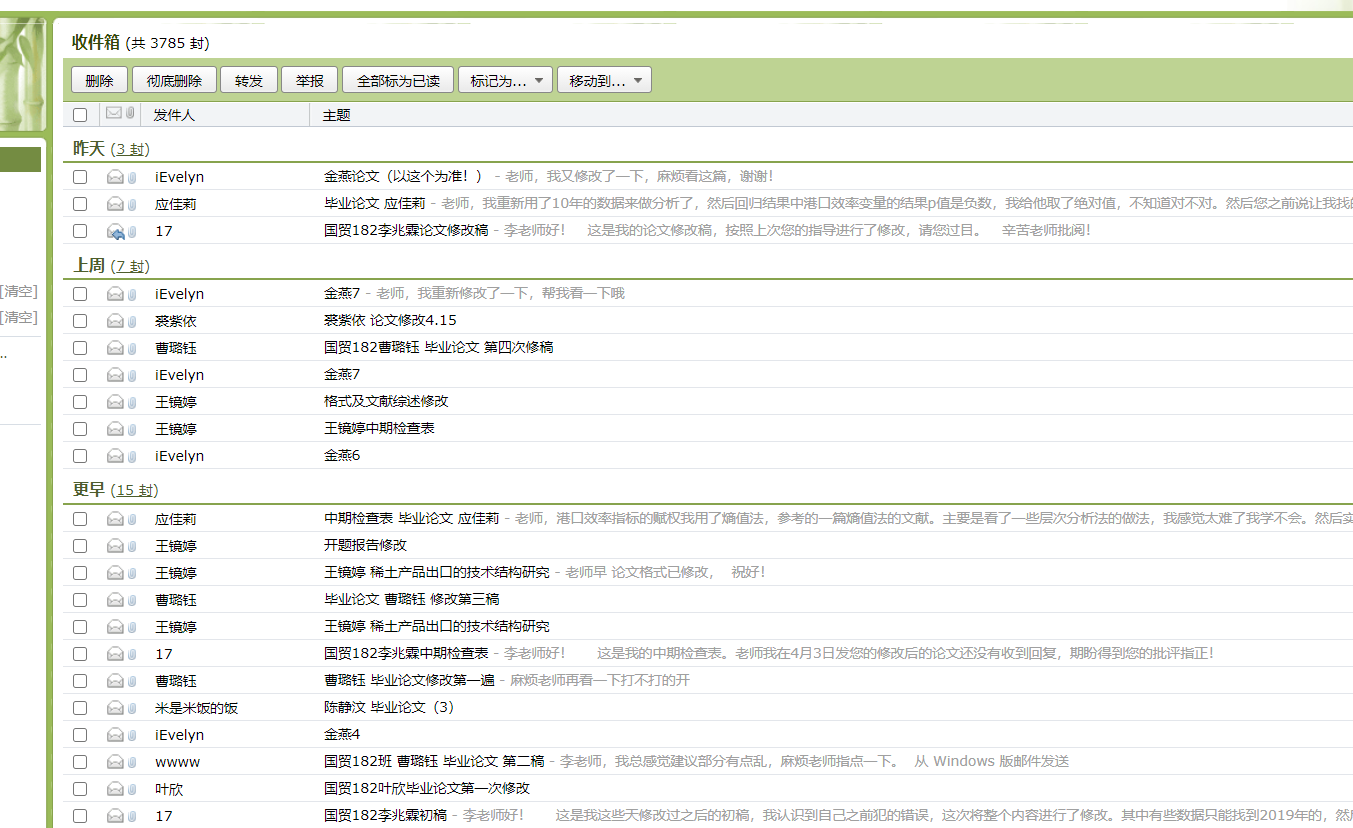Click the envelope read-status icon in column header
1353x828 pixels.
(114, 114)
